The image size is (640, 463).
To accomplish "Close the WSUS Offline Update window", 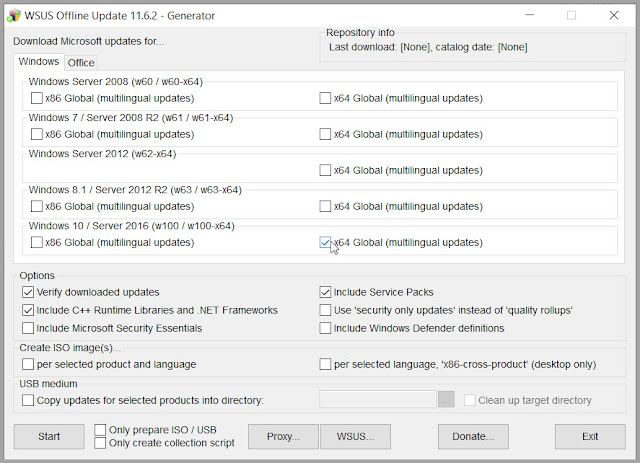I will point(614,15).
